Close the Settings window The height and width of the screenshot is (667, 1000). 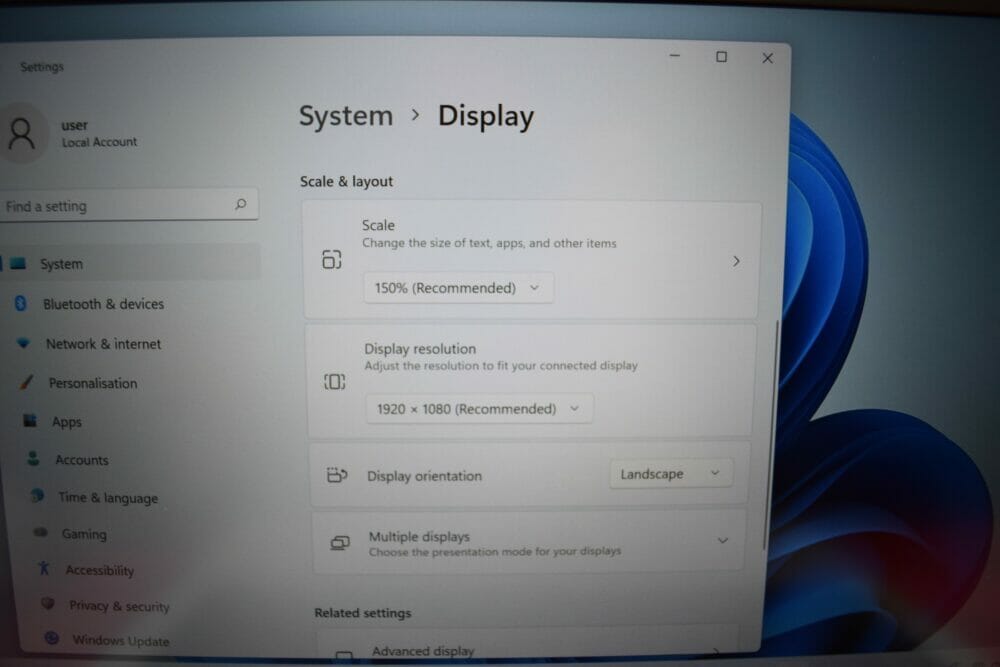768,58
